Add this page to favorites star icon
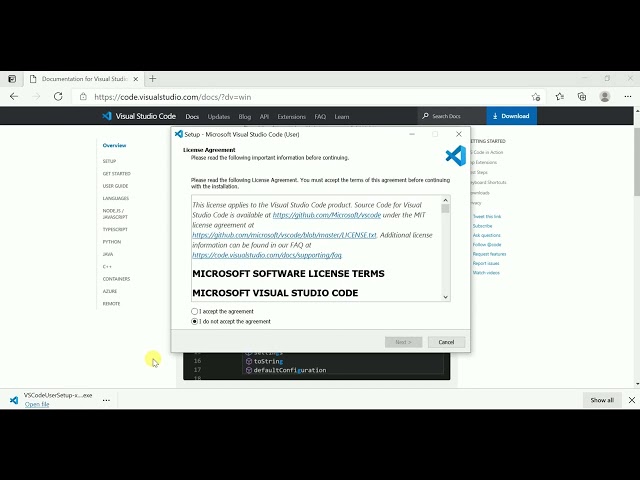The width and height of the screenshot is (640, 480). point(536,97)
